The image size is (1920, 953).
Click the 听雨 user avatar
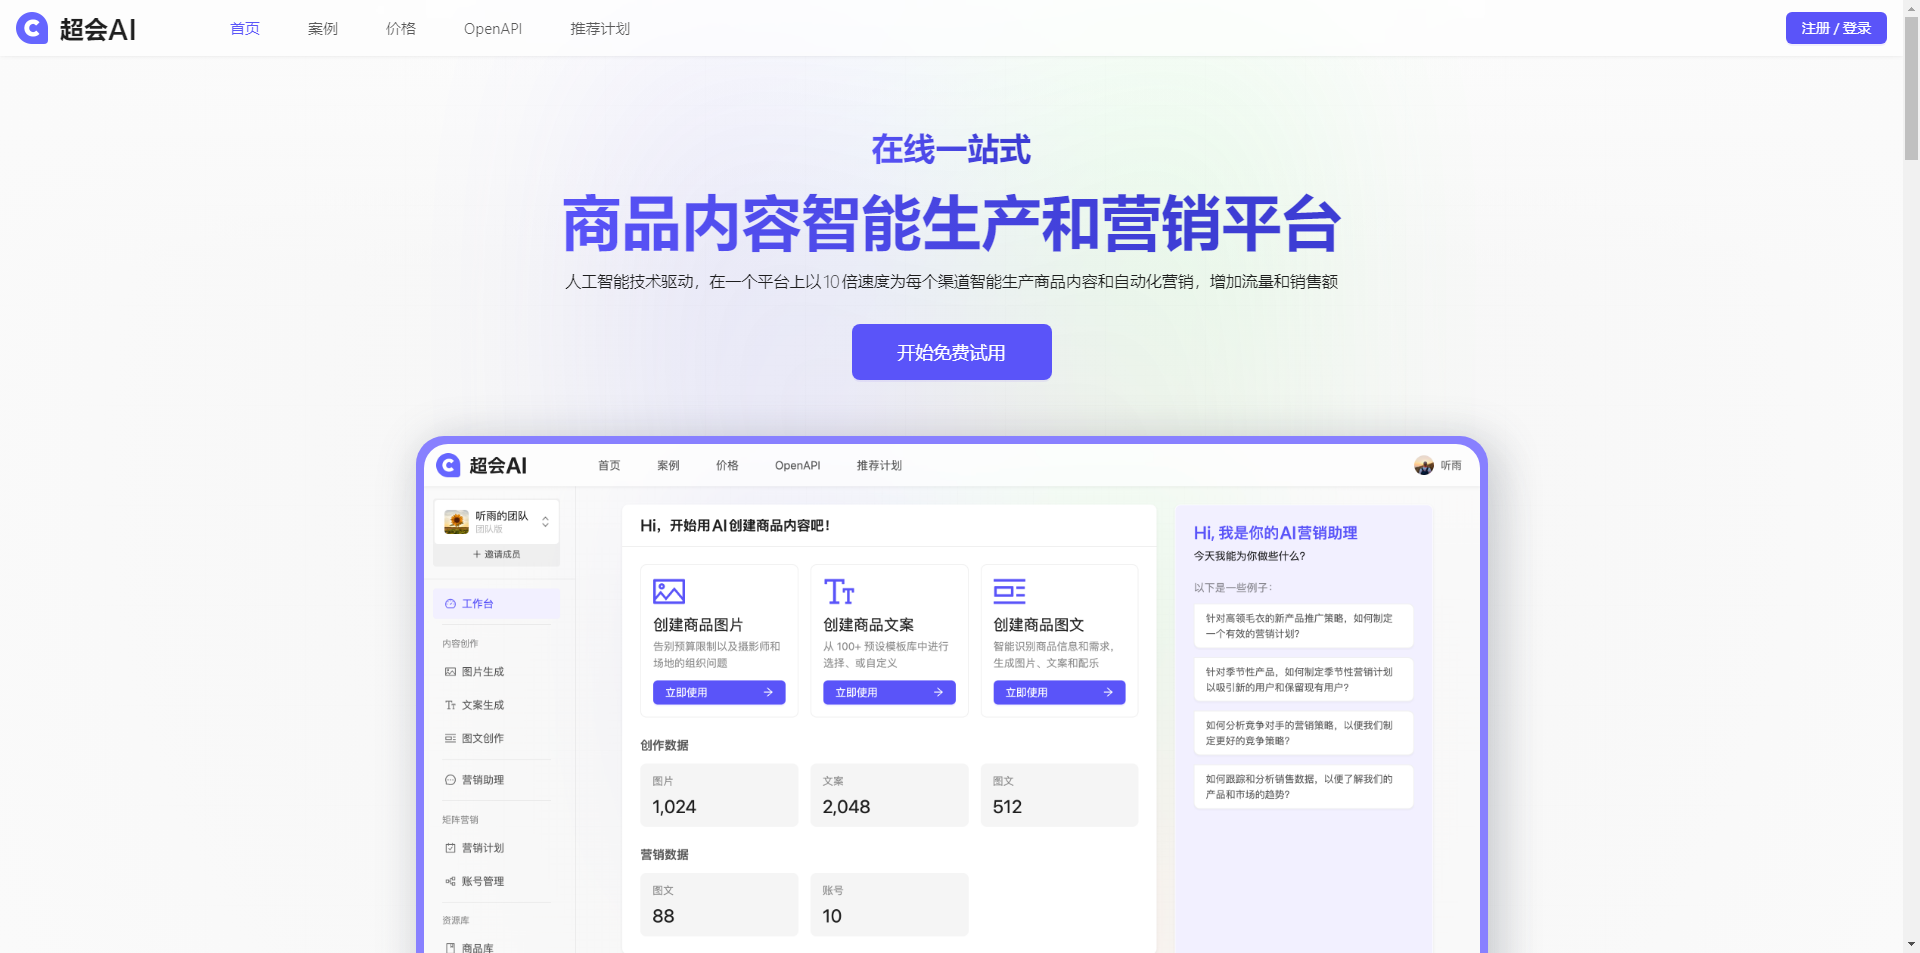click(x=1424, y=465)
